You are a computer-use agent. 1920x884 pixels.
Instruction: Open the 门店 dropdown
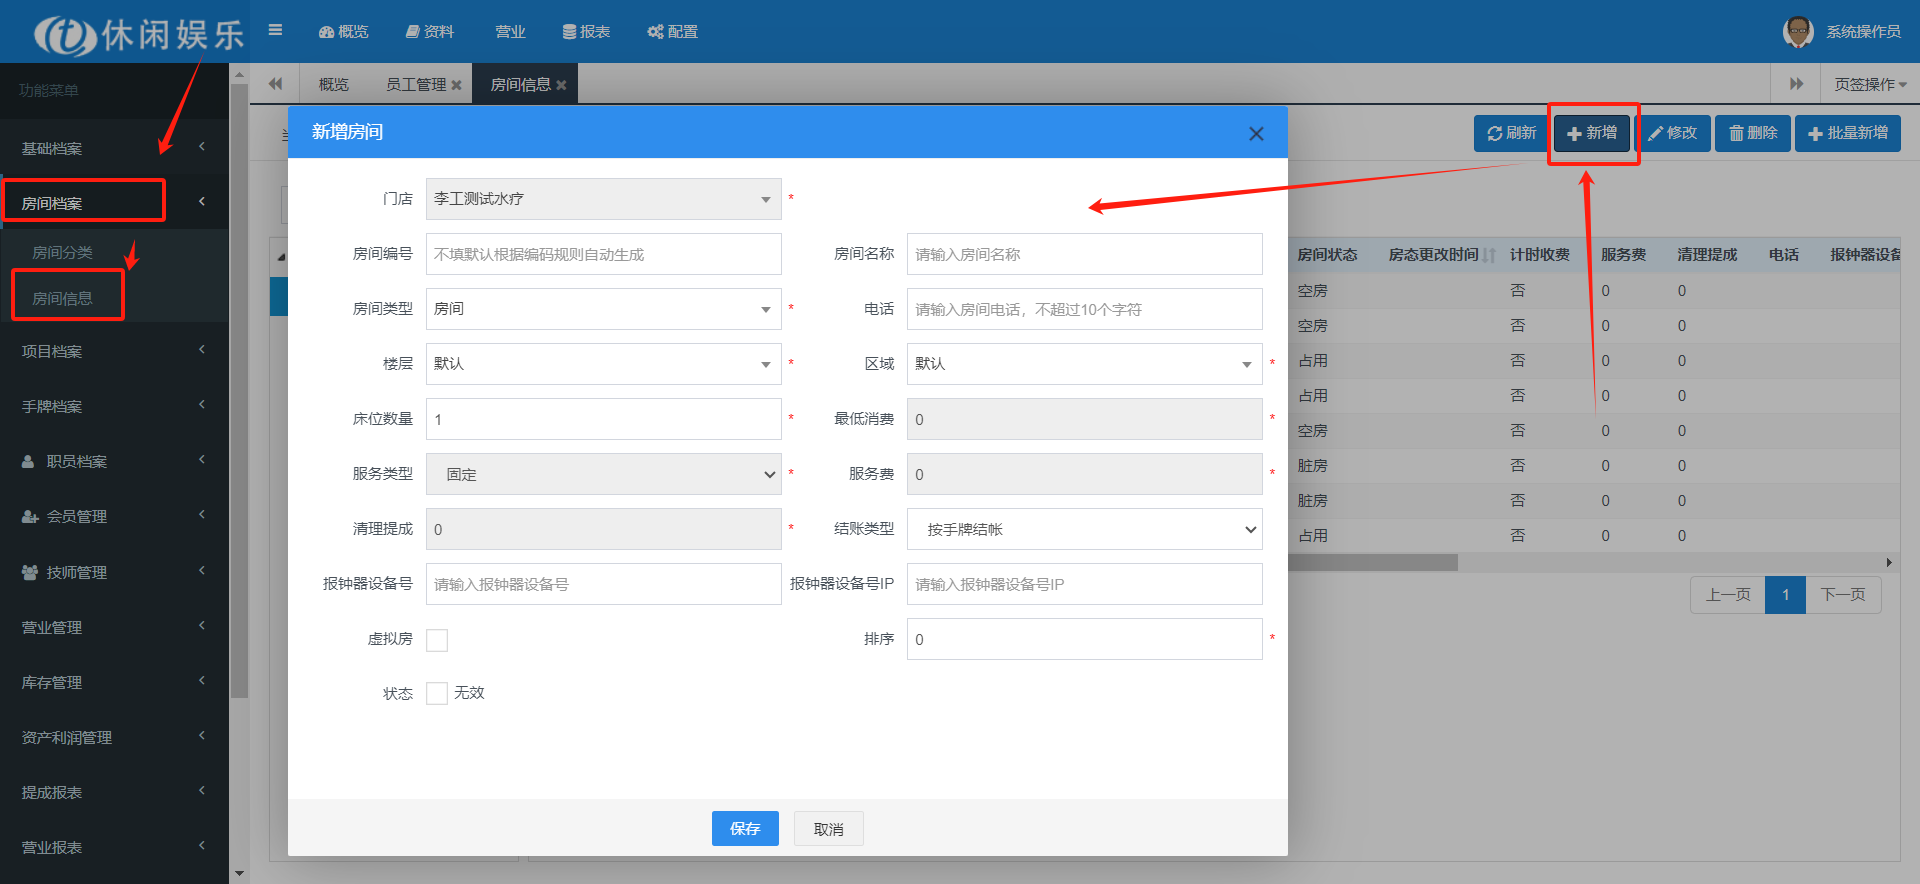[x=603, y=199]
